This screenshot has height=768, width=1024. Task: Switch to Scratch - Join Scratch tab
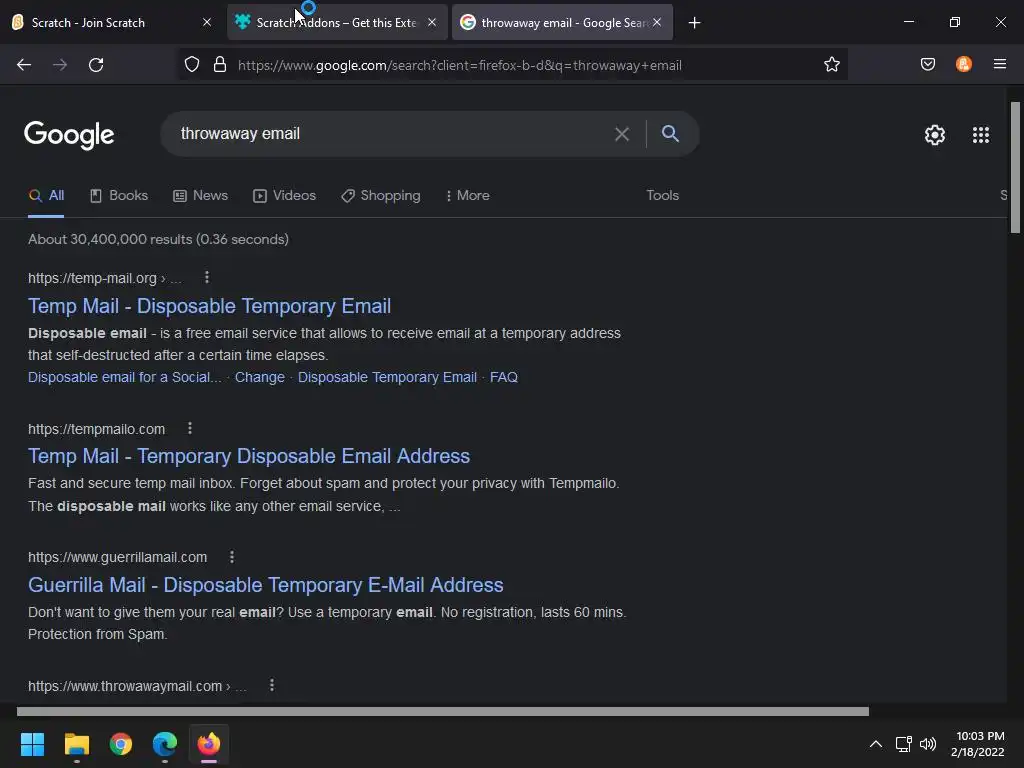point(112,23)
